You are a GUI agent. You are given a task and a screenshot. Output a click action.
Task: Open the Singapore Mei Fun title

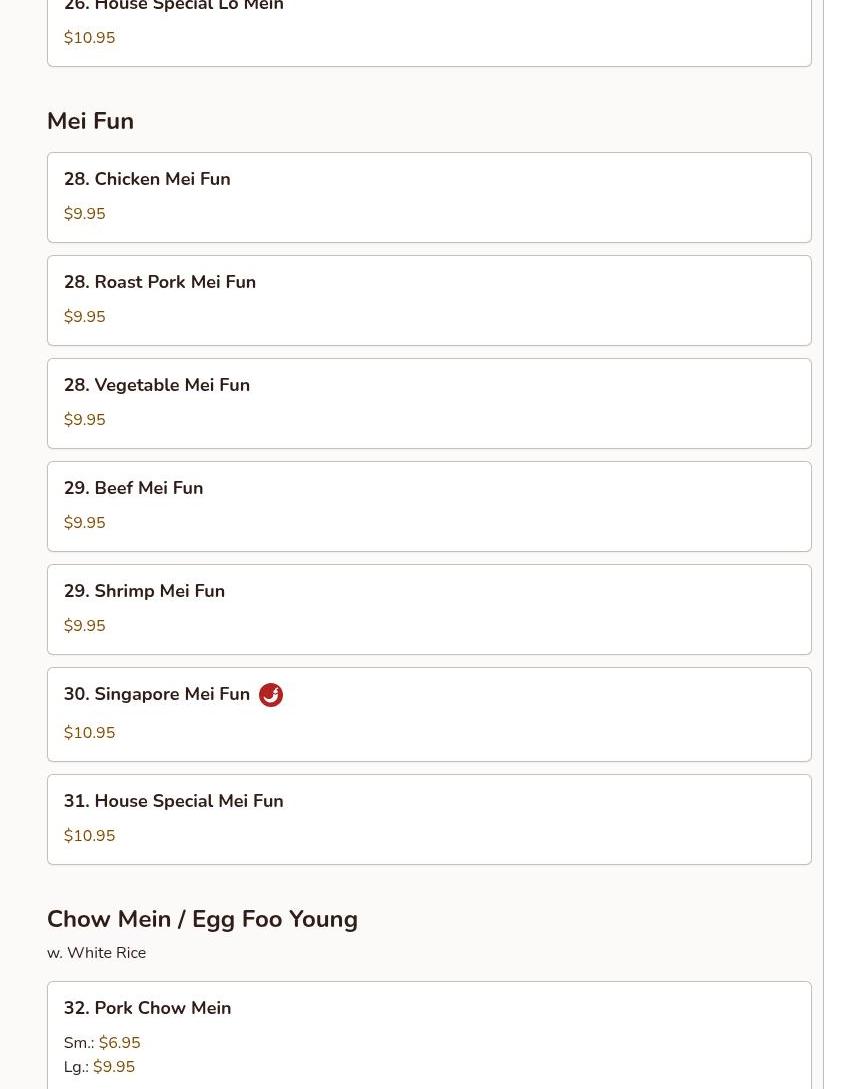pos(157,694)
